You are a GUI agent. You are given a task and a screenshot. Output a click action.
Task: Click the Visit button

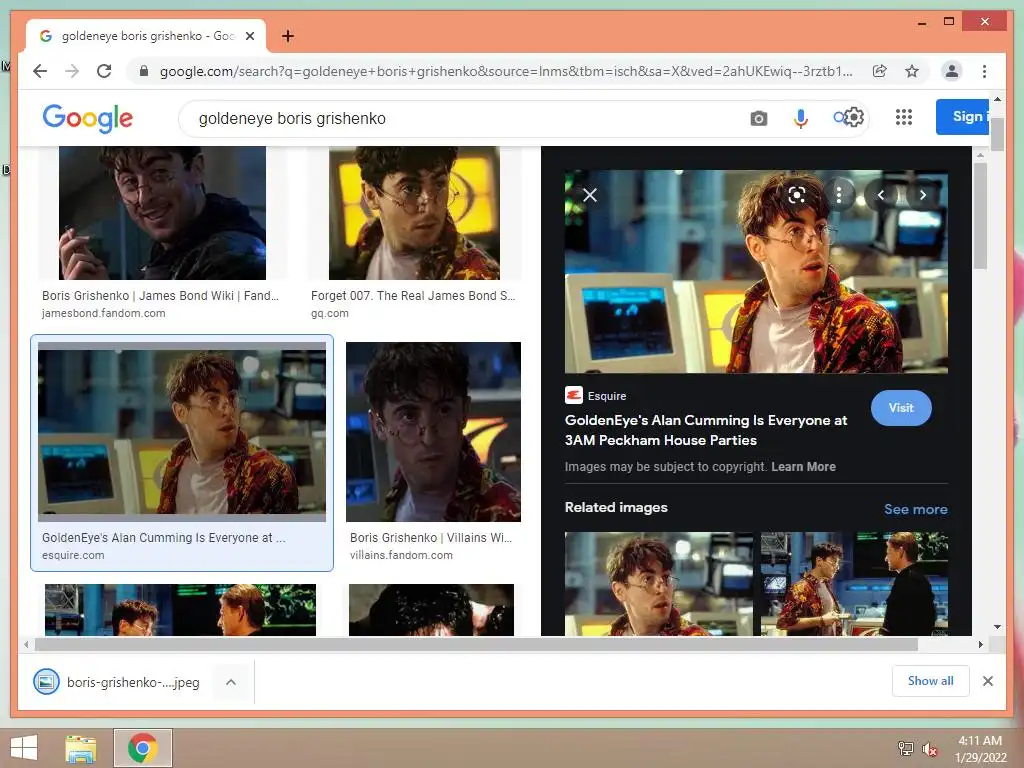point(901,408)
